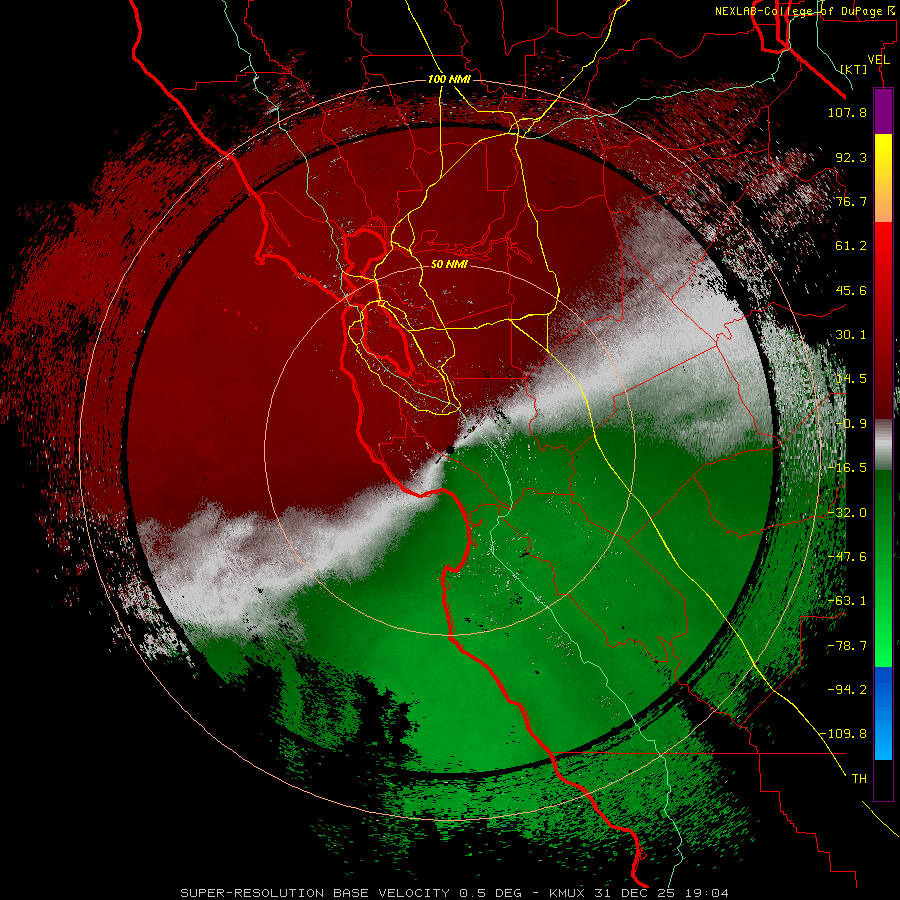This screenshot has width=900, height=900.
Task: Click the -0.9 velocity scale value
Action: pyautogui.click(x=851, y=424)
